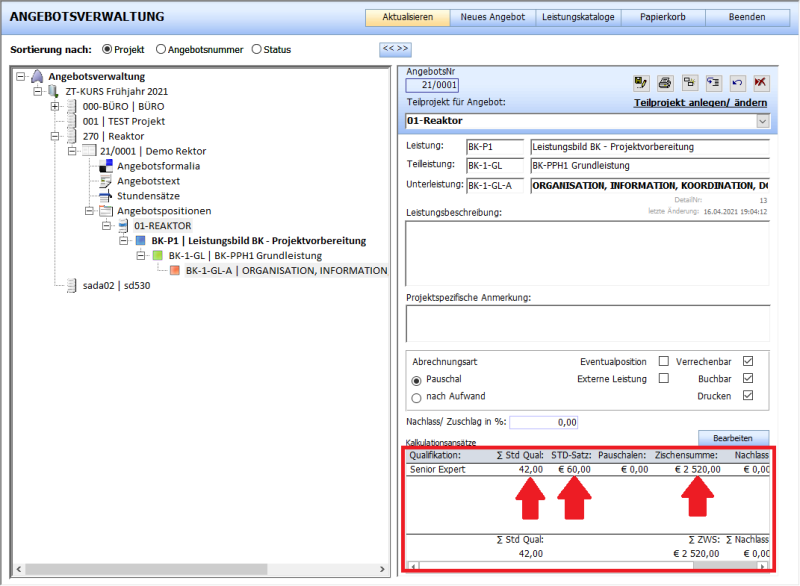The width and height of the screenshot is (800, 586).
Task: Click the Nachlass/Zuschlag percent field
Action: coord(543,422)
